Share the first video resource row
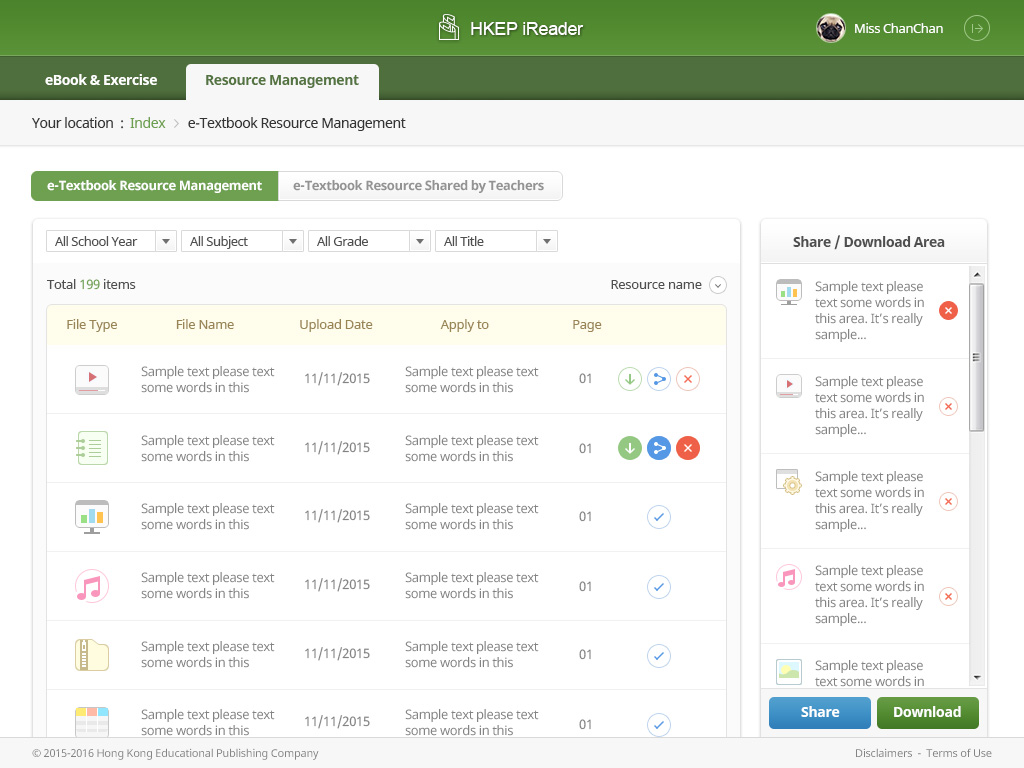 click(x=658, y=379)
